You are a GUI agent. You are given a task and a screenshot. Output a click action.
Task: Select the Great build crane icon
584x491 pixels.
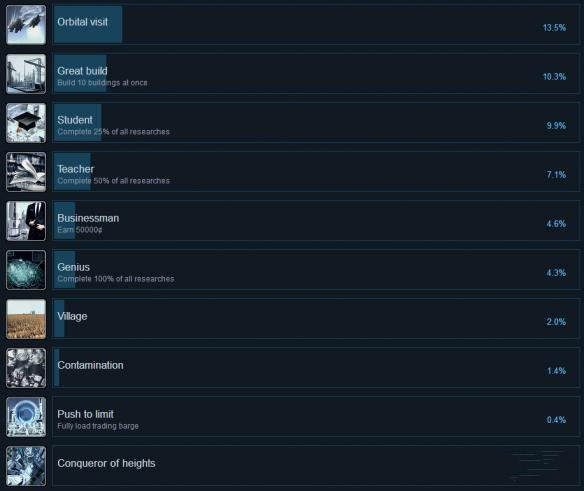(26, 74)
